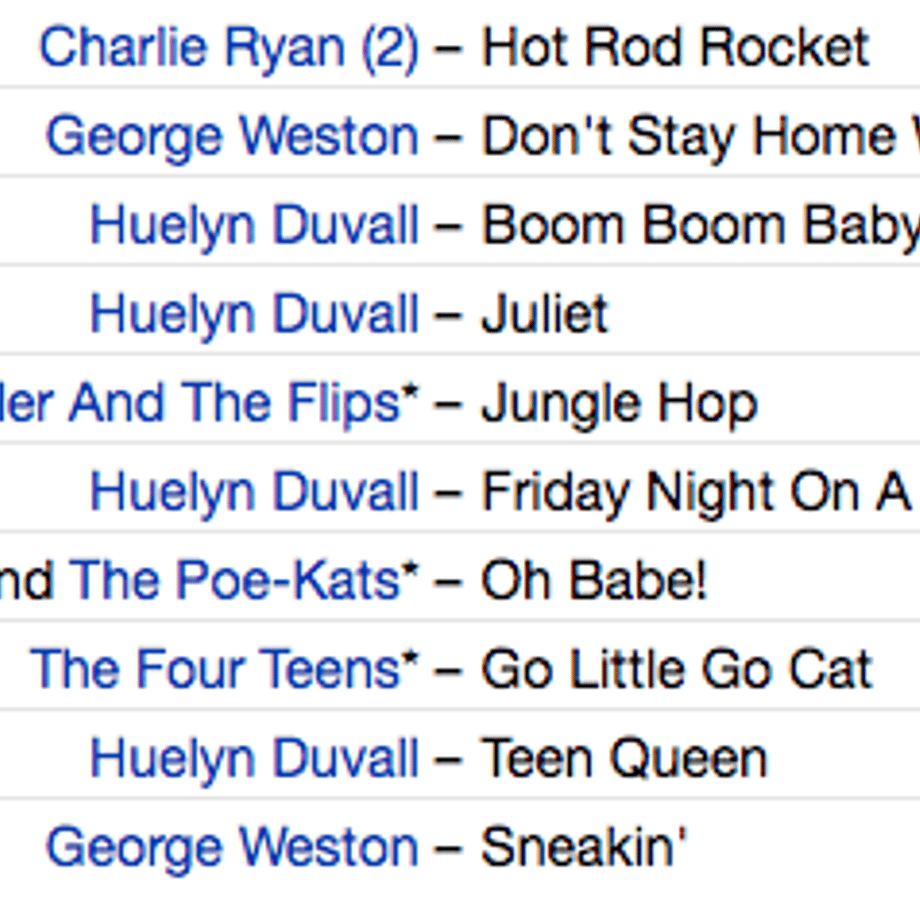Screen dimensions: 920x920
Task: Select the Oh Babe! track title
Action: click(x=594, y=581)
